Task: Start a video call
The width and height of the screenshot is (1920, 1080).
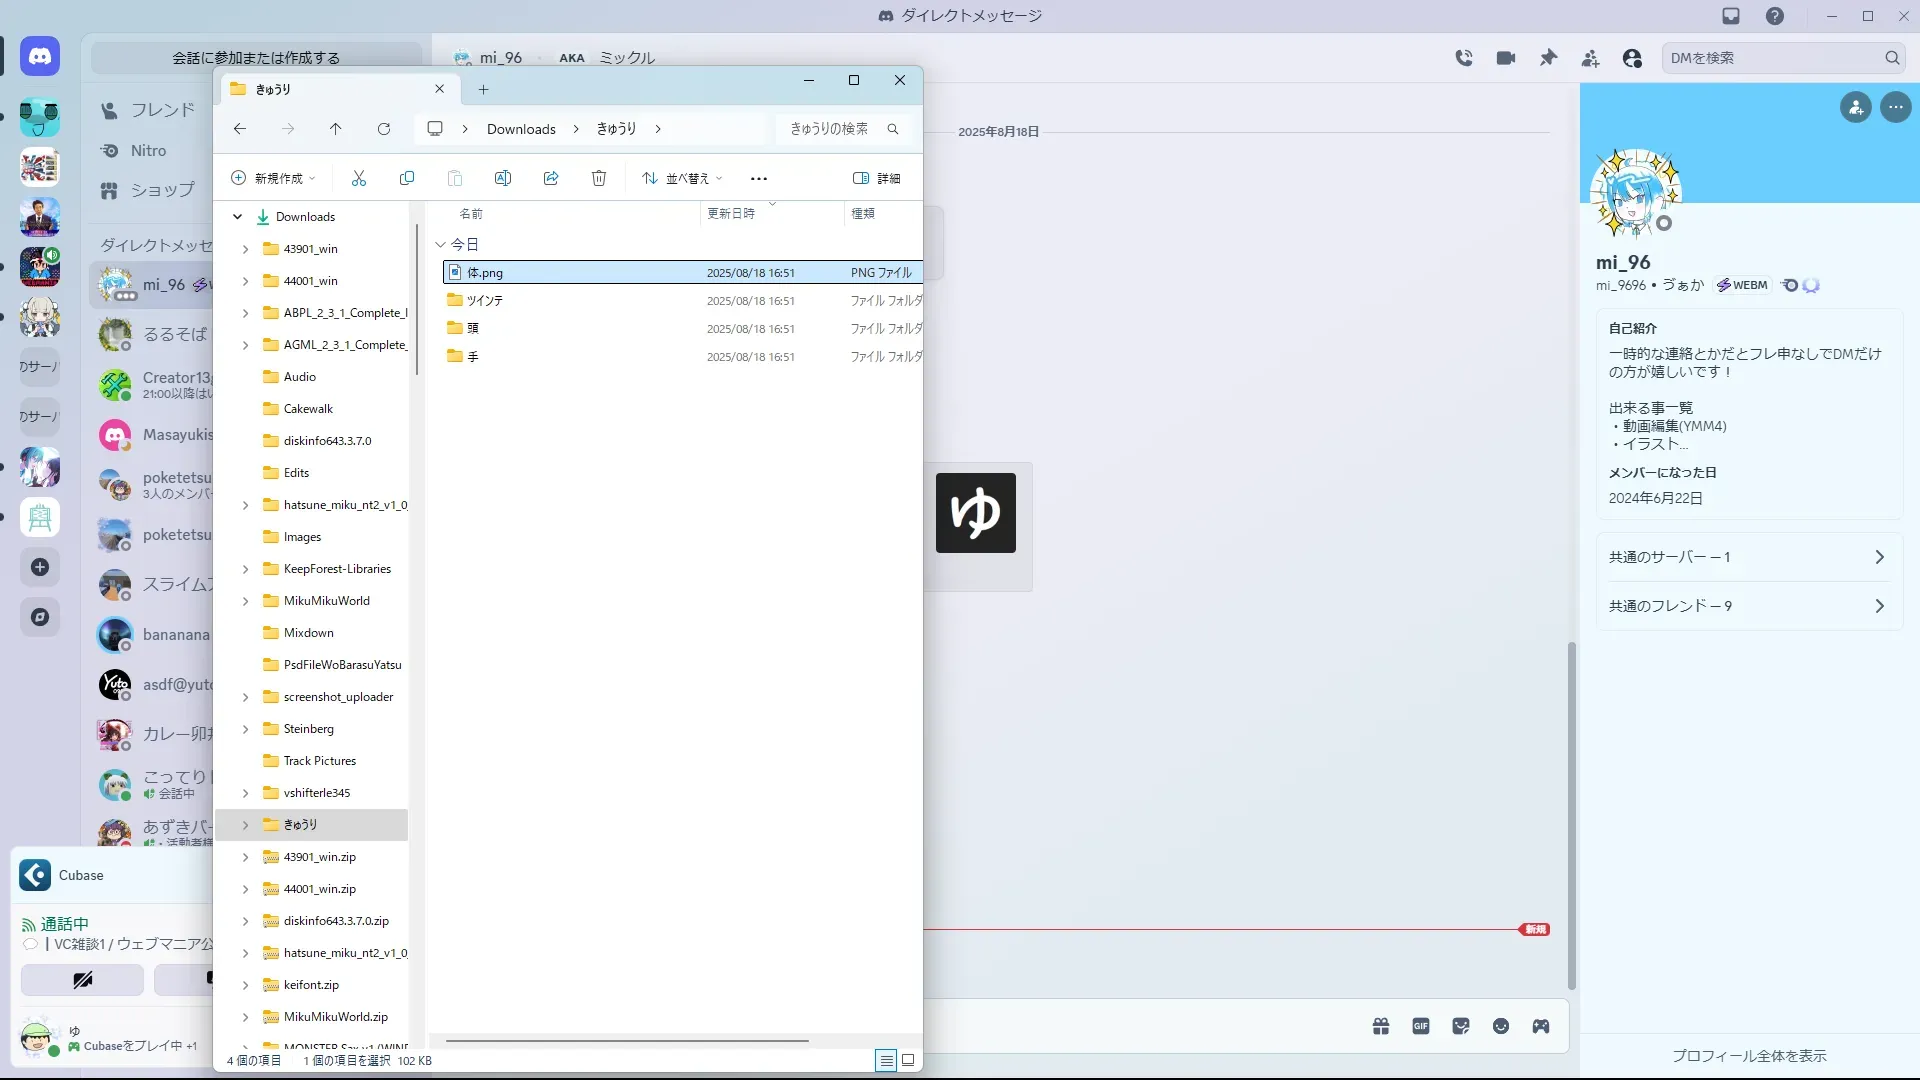Action: tap(1506, 58)
